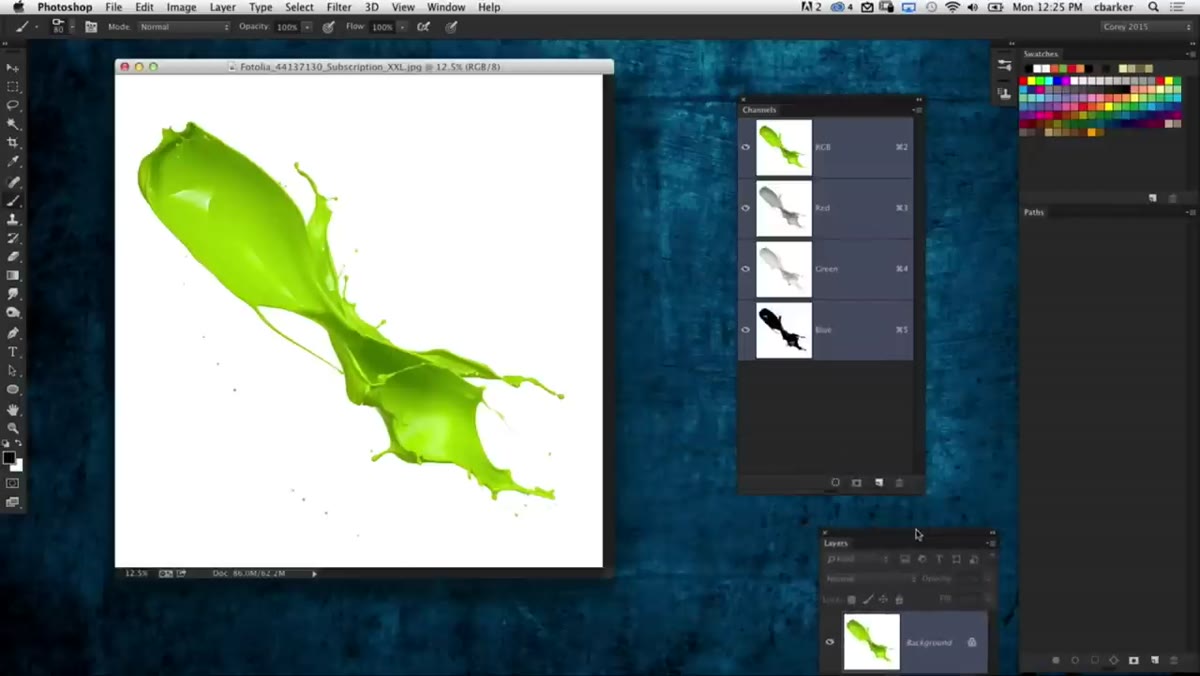Toggle Quick Mask mode in the toolbox

(x=13, y=483)
